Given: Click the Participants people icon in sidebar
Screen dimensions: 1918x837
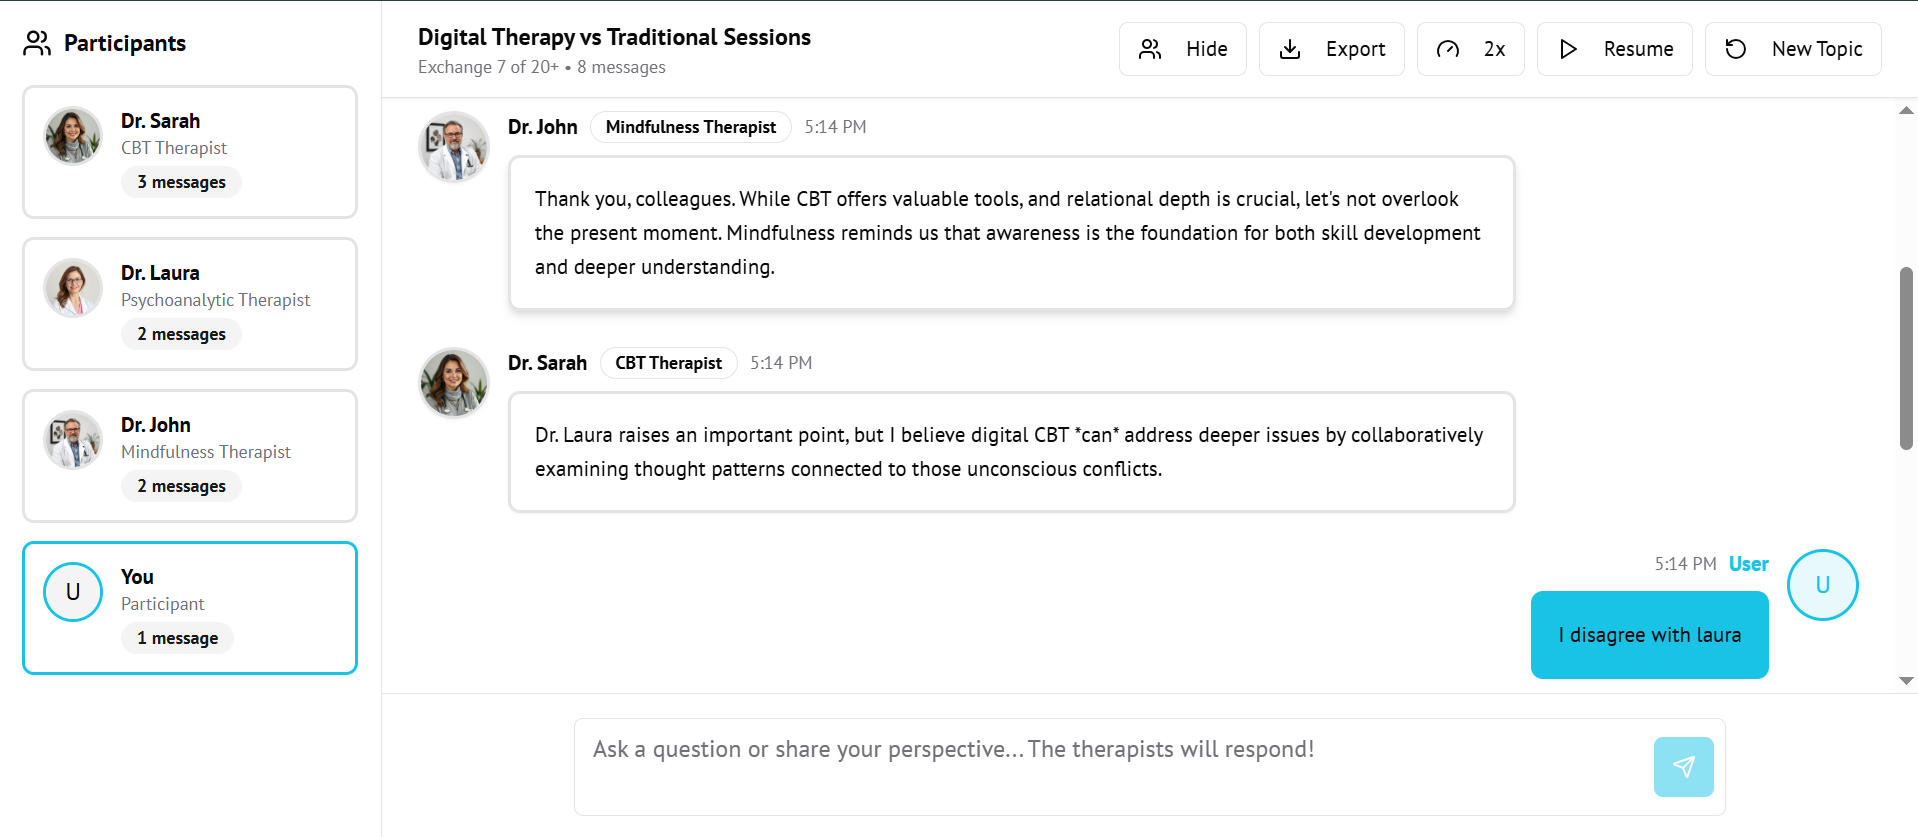Looking at the screenshot, I should (37, 43).
